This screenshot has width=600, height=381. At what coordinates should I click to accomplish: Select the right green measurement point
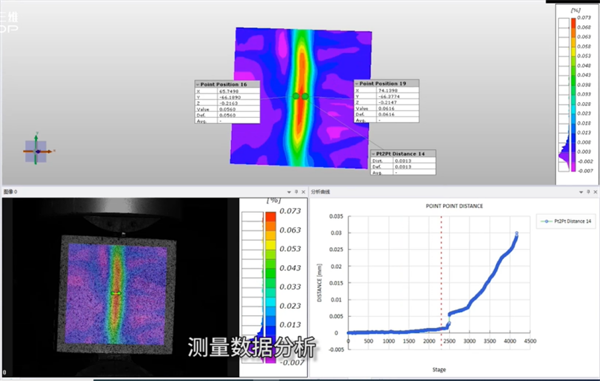(305, 96)
